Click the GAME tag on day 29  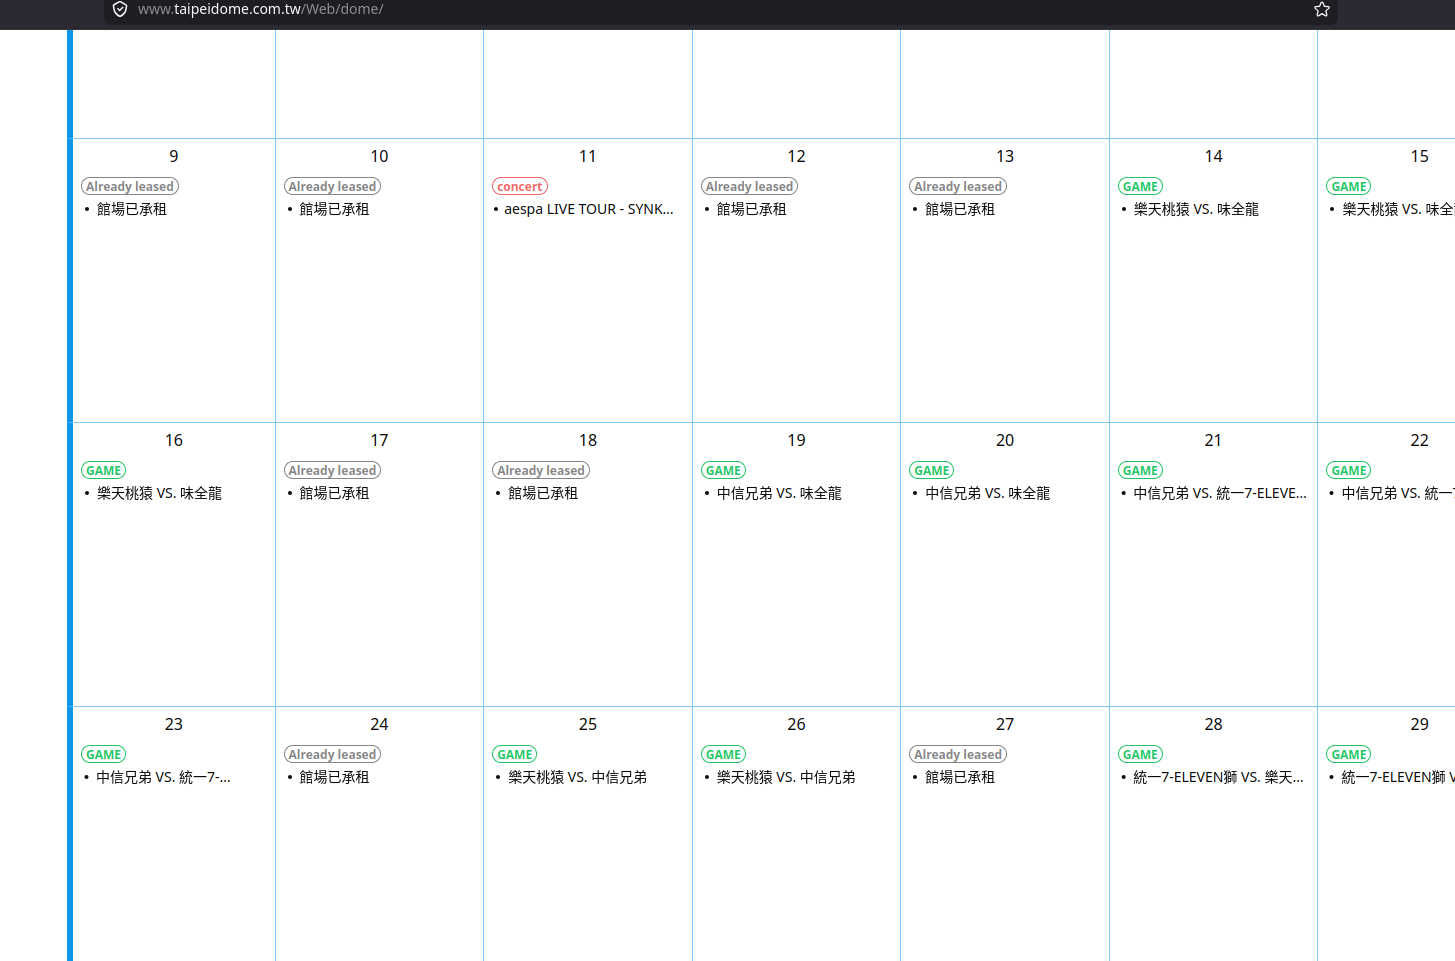click(x=1349, y=754)
